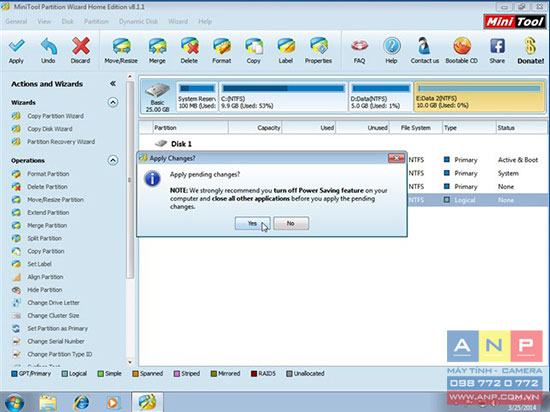550x412 pixels.
Task: Select Format Partition operation
Action: tap(48, 174)
